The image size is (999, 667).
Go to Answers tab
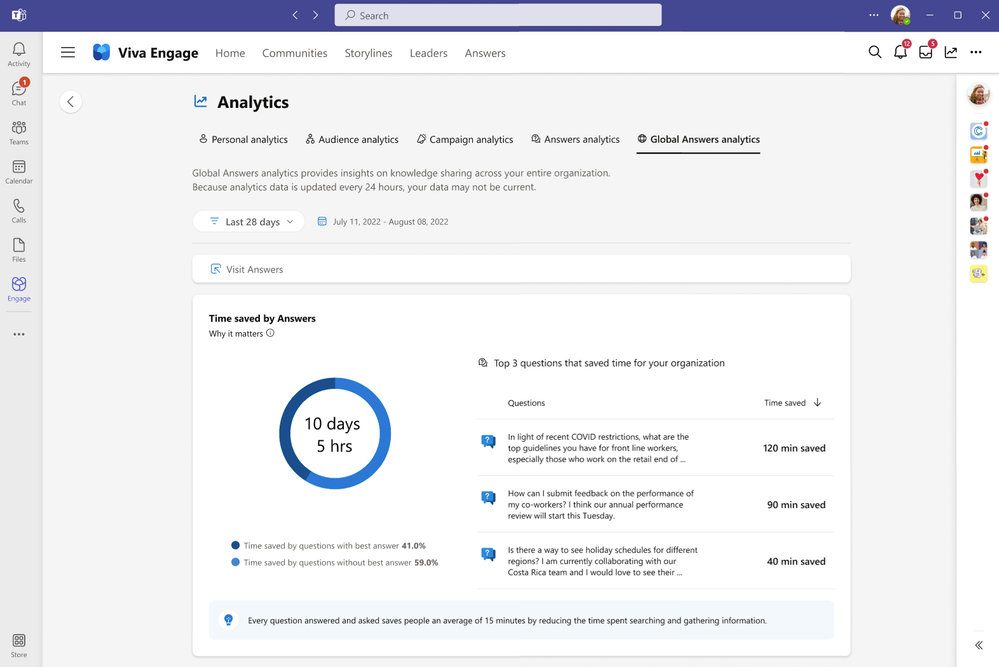point(485,53)
